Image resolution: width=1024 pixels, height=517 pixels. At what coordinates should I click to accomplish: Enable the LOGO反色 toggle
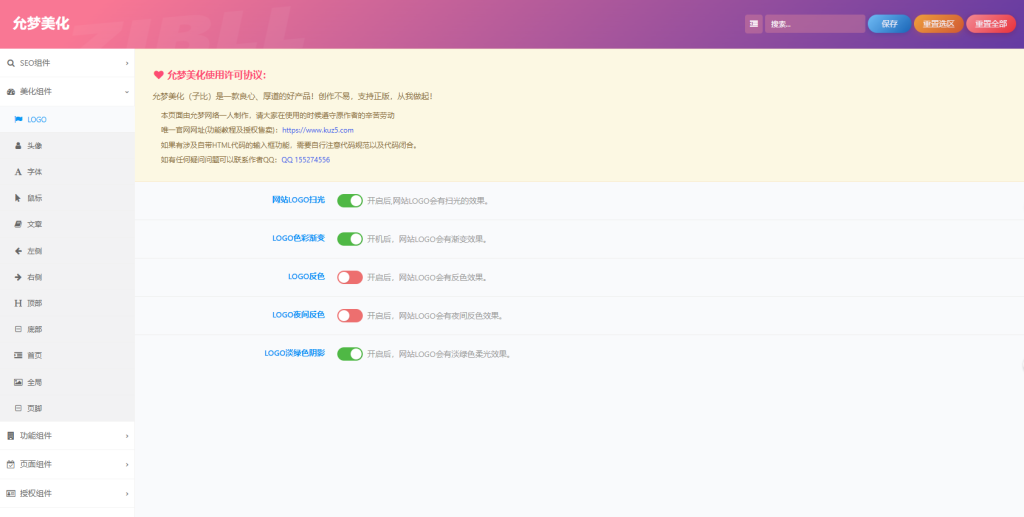click(x=349, y=277)
